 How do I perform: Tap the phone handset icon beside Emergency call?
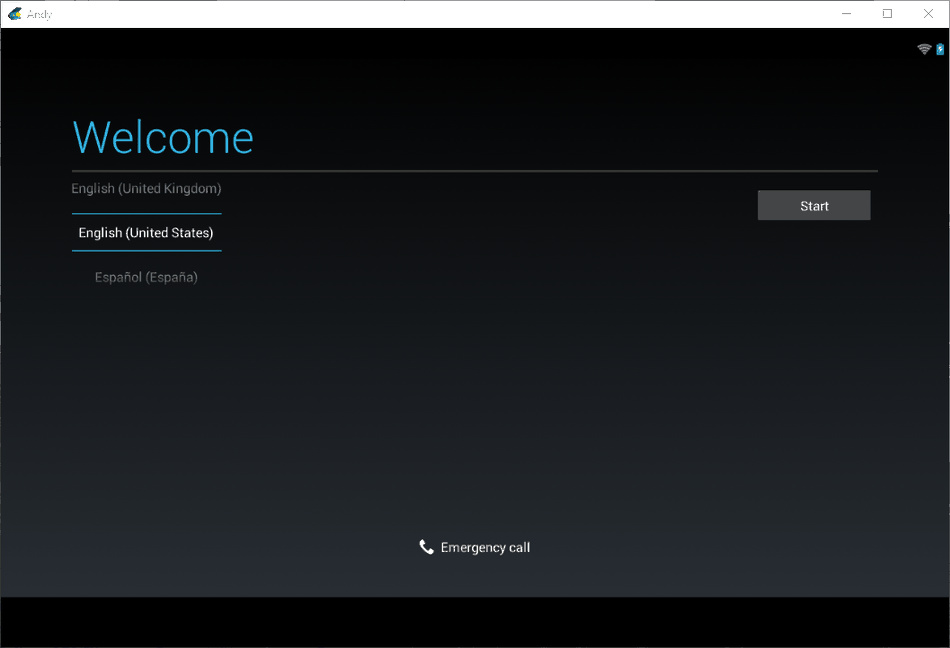[x=427, y=547]
